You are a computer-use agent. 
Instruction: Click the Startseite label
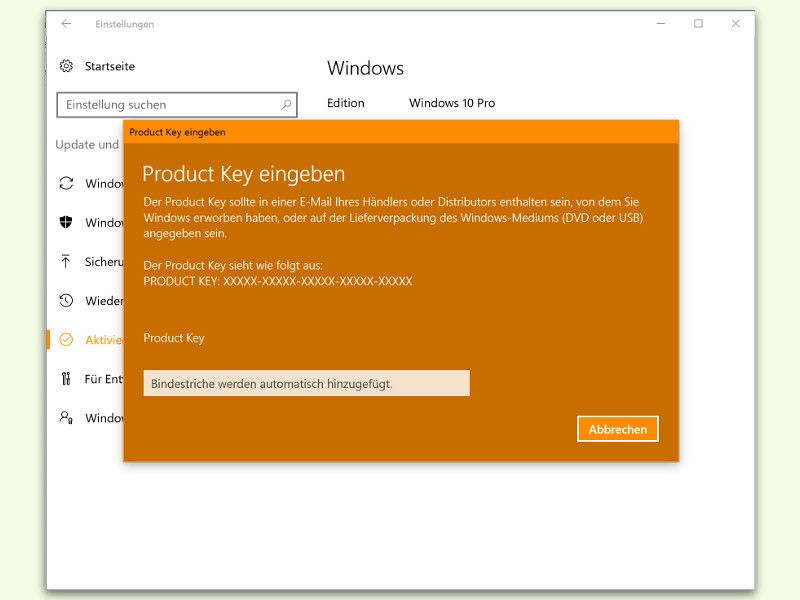pyautogui.click(x=110, y=66)
